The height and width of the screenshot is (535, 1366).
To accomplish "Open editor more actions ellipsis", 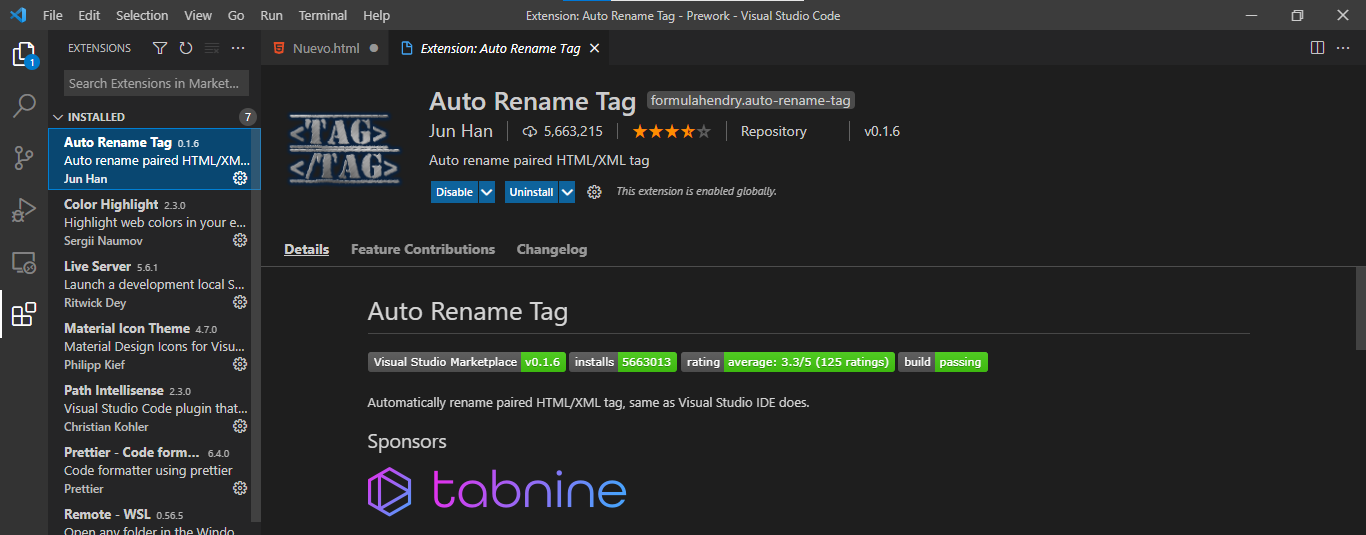I will click(1343, 48).
